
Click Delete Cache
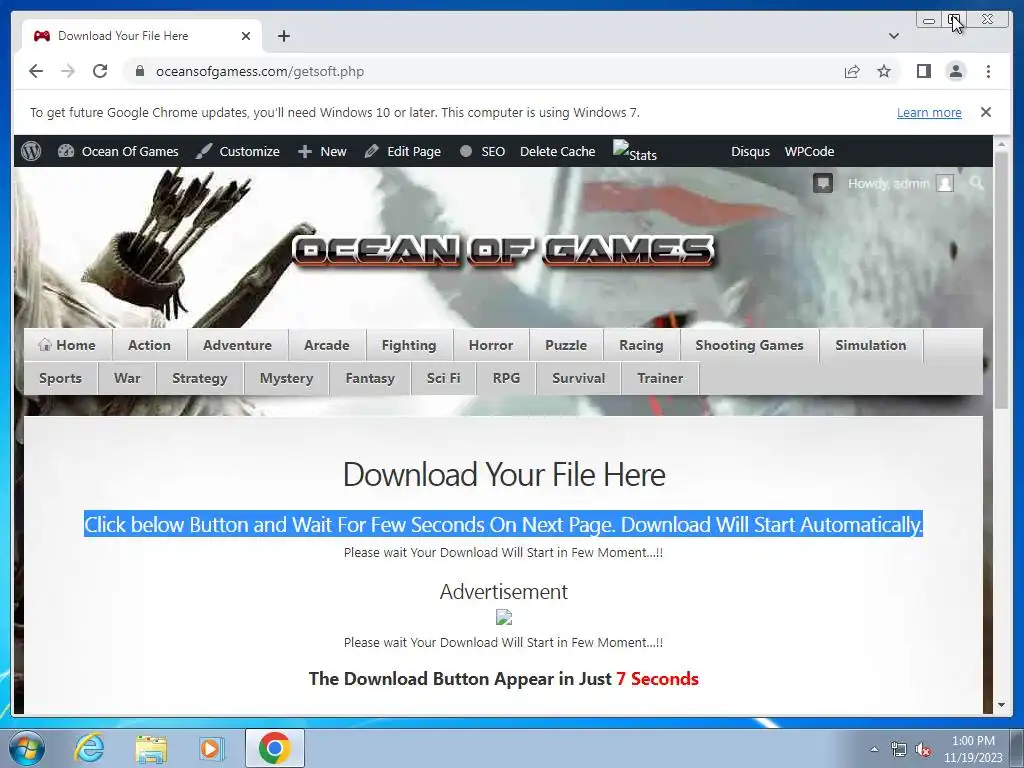557,152
